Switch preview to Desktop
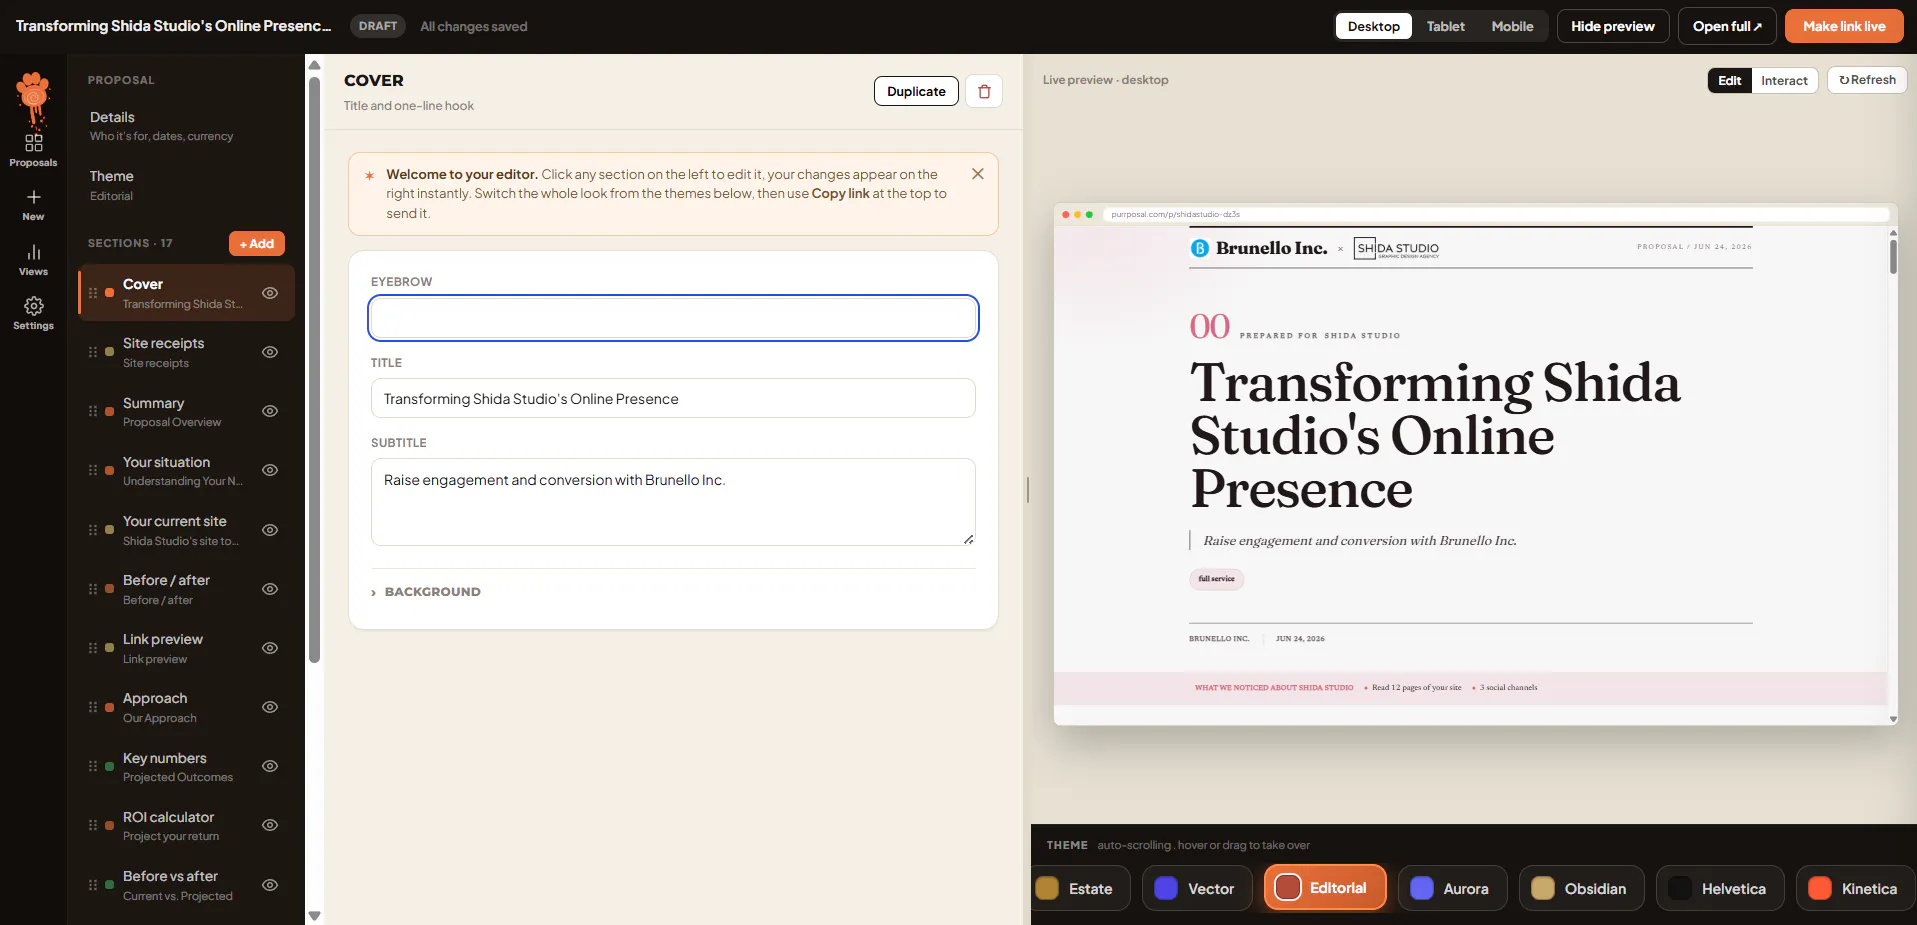Screen dimensions: 1917x925 1373,26
